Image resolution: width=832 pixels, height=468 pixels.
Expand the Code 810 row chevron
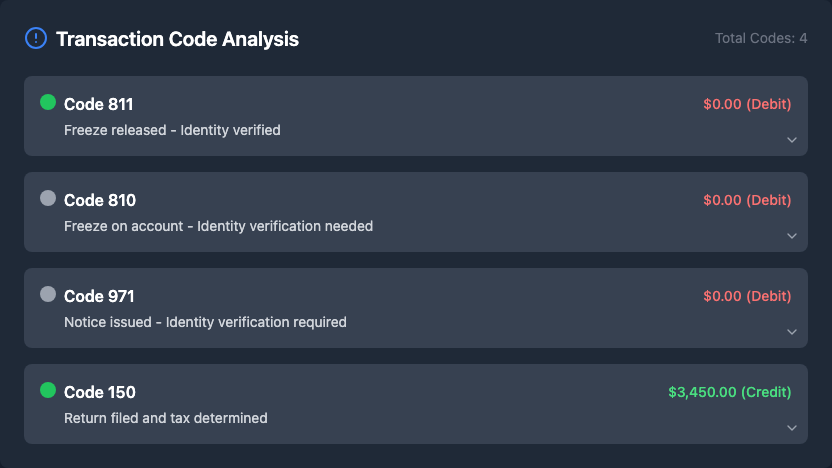792,236
